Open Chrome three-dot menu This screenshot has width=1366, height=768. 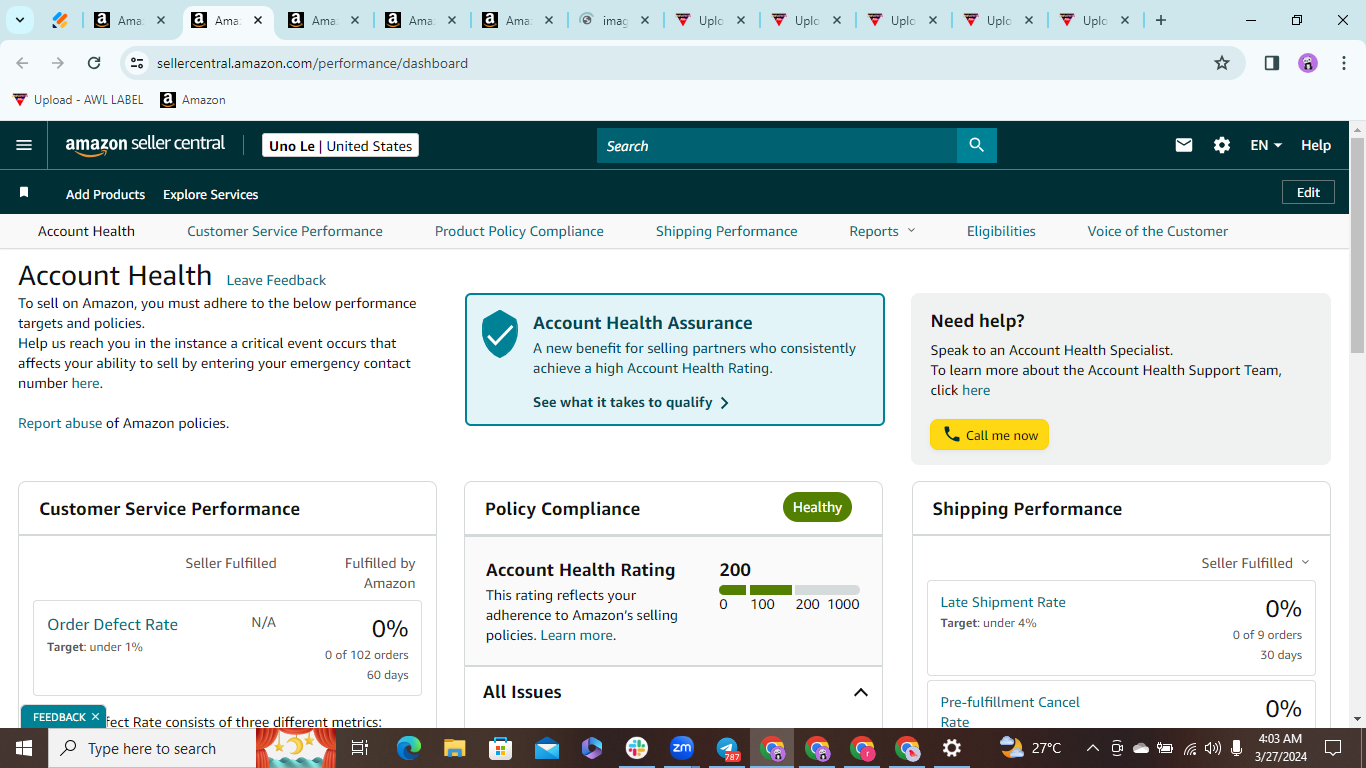(1344, 63)
